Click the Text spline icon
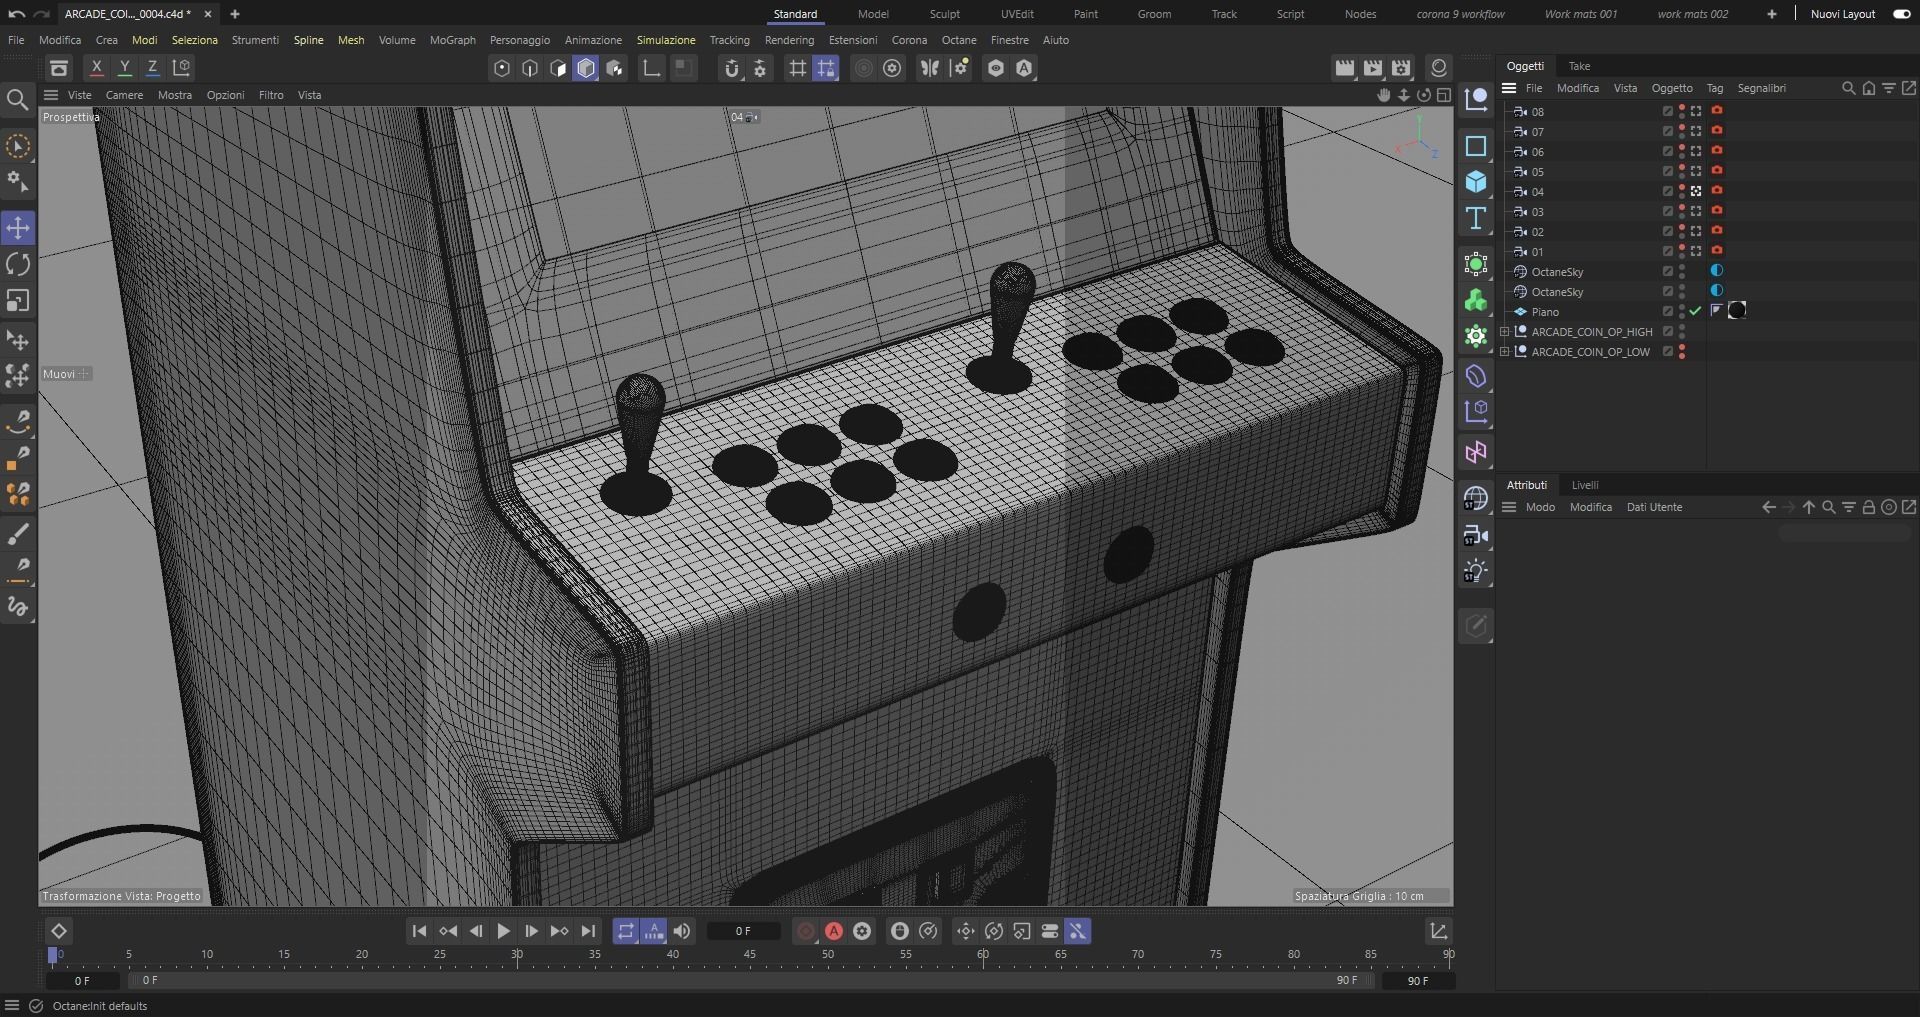Viewport: 1920px width, 1017px height. click(x=1476, y=218)
